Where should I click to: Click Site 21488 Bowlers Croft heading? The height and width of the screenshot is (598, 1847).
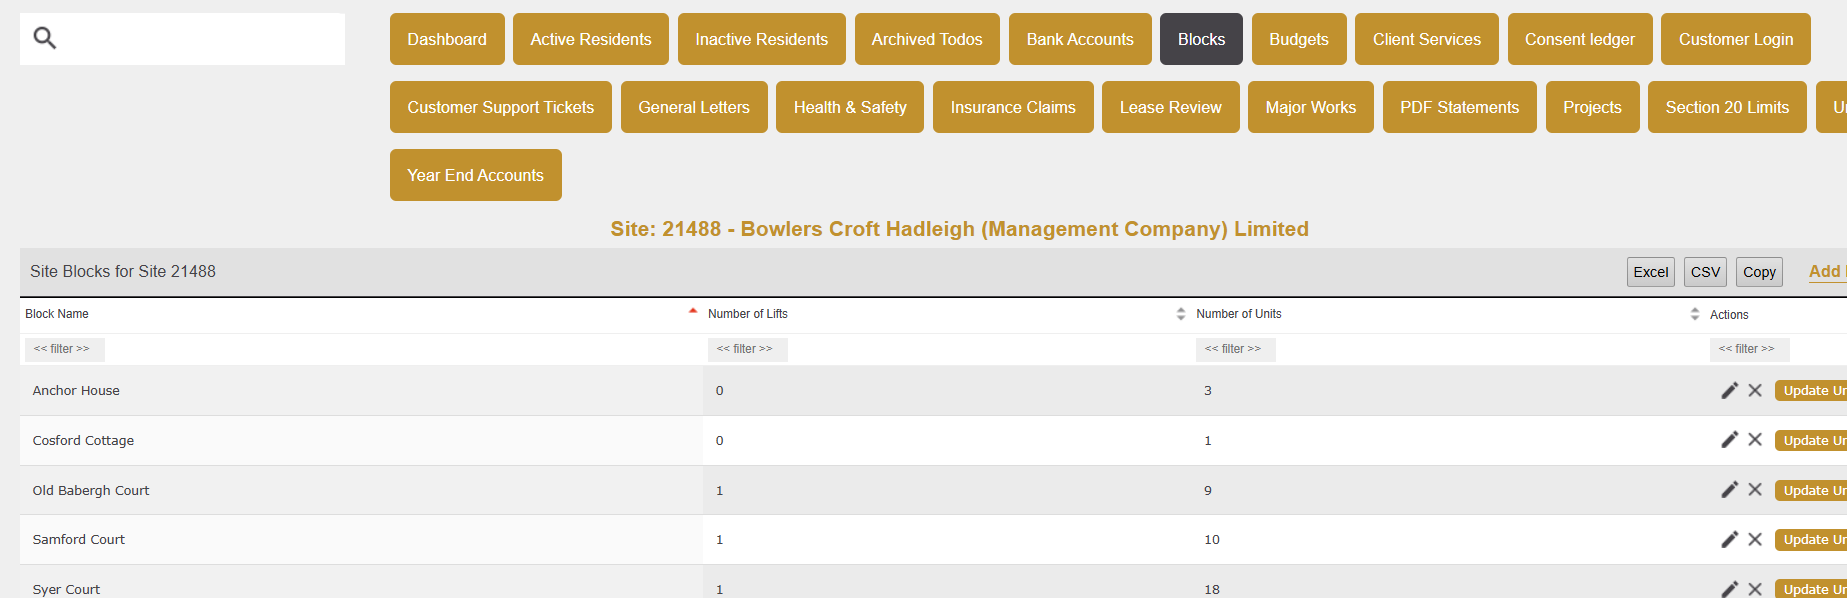960,229
